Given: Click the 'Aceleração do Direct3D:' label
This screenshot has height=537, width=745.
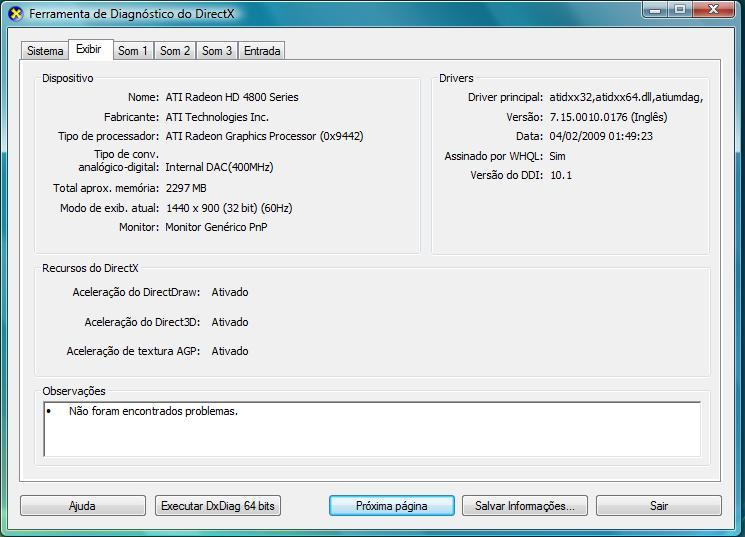Looking at the screenshot, I should tap(143, 322).
